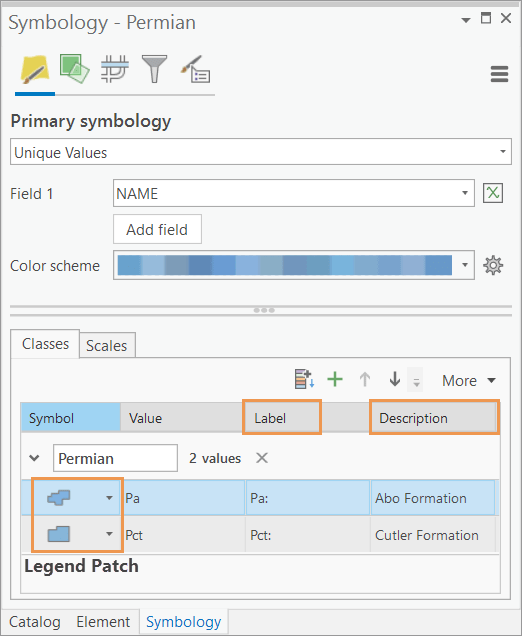522x636 pixels.
Task: Open the Pa symbol dropdown arrow
Action: click(109, 498)
